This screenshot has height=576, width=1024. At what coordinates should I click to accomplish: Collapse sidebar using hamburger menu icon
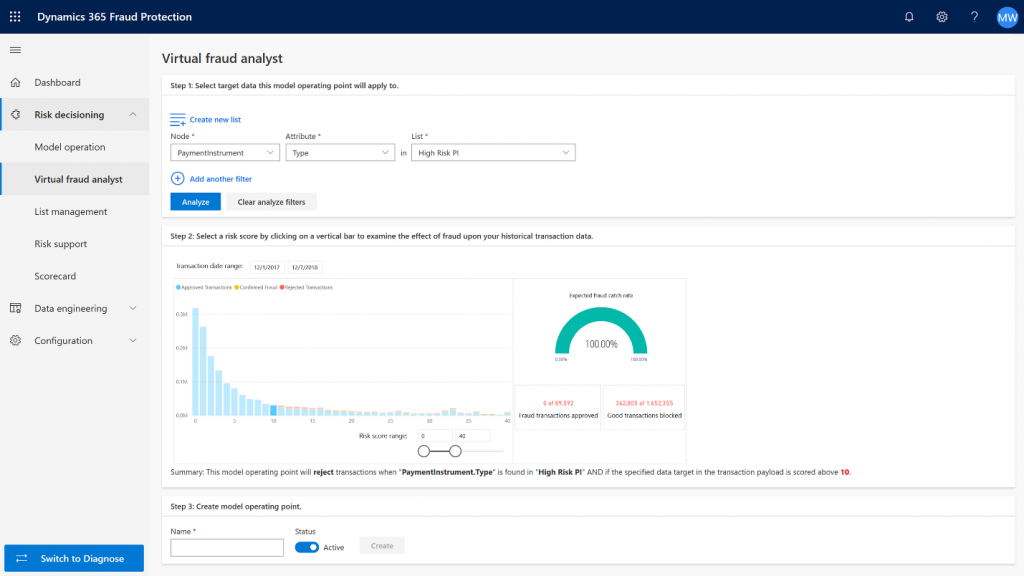15,50
